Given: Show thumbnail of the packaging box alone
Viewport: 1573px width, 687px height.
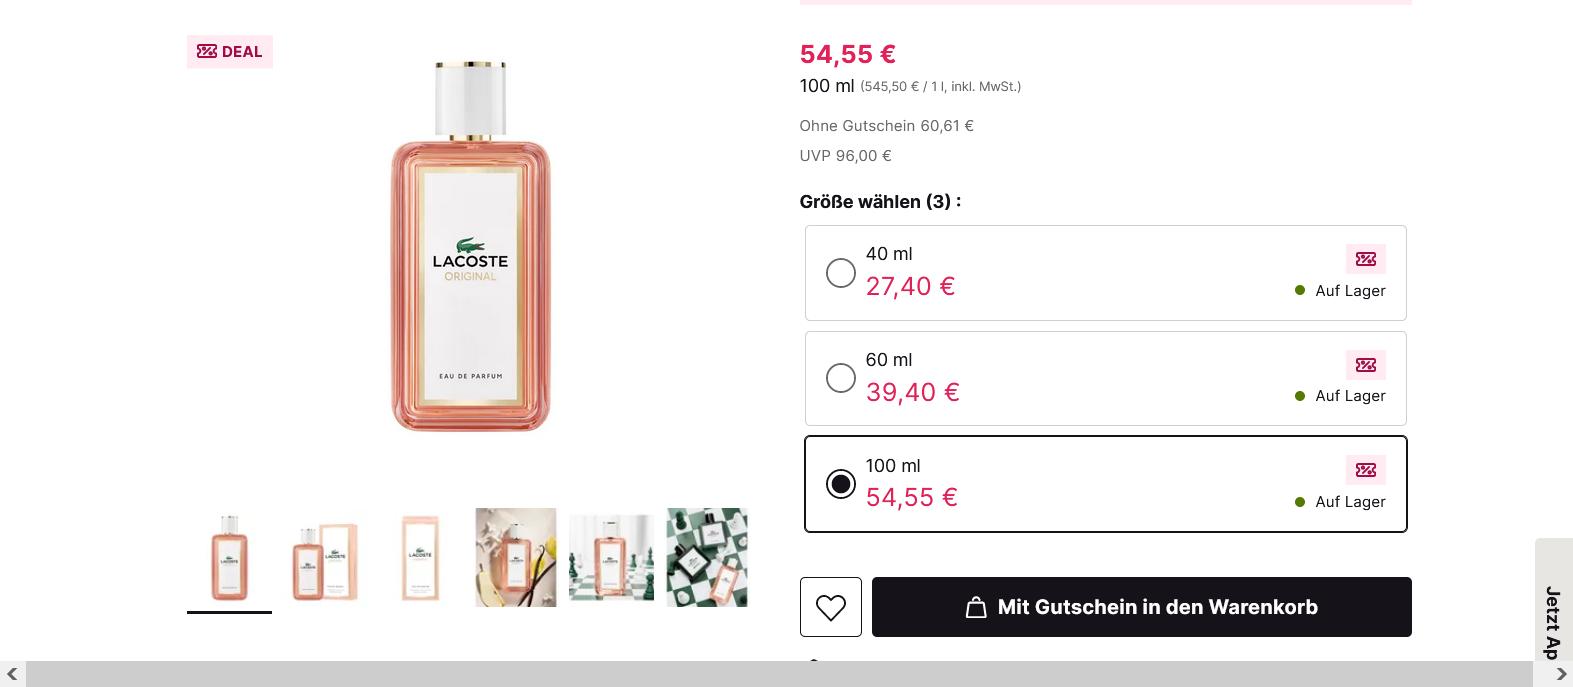Looking at the screenshot, I should click(420, 558).
